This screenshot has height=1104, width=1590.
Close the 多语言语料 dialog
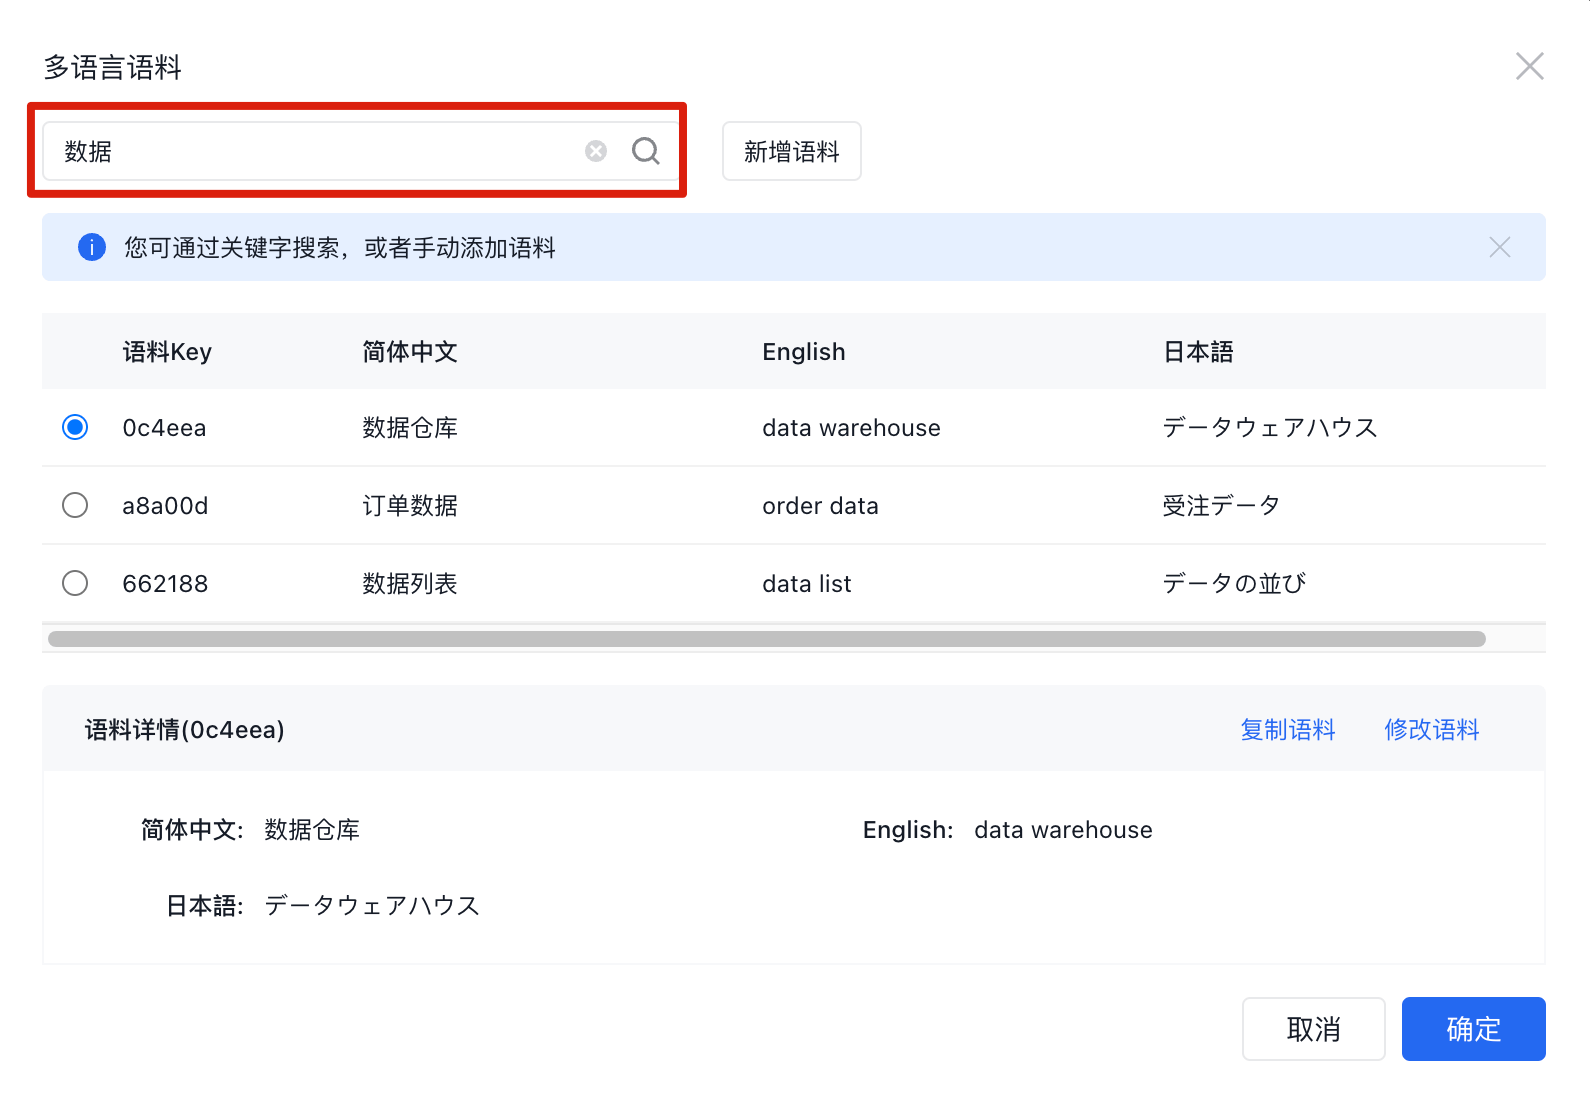click(x=1529, y=66)
